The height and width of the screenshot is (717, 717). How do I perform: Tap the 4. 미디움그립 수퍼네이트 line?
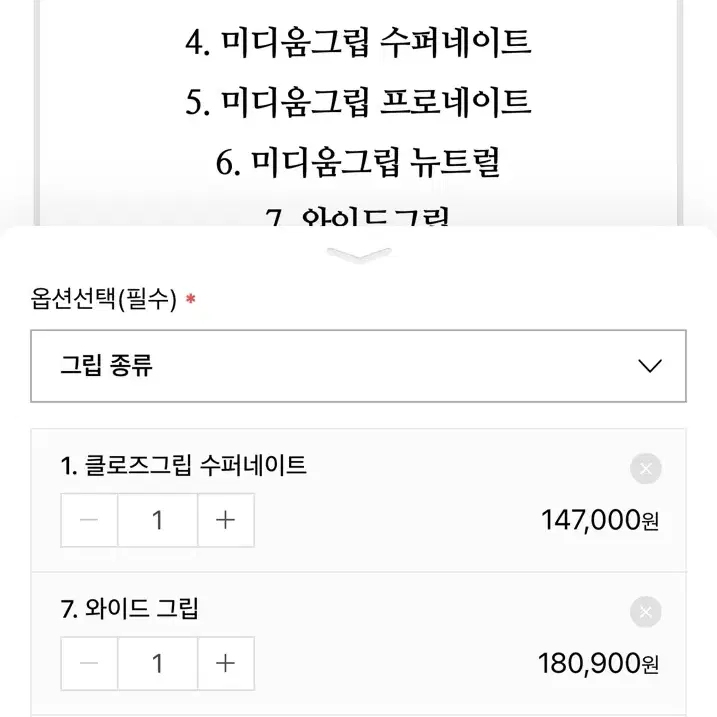(x=358, y=43)
